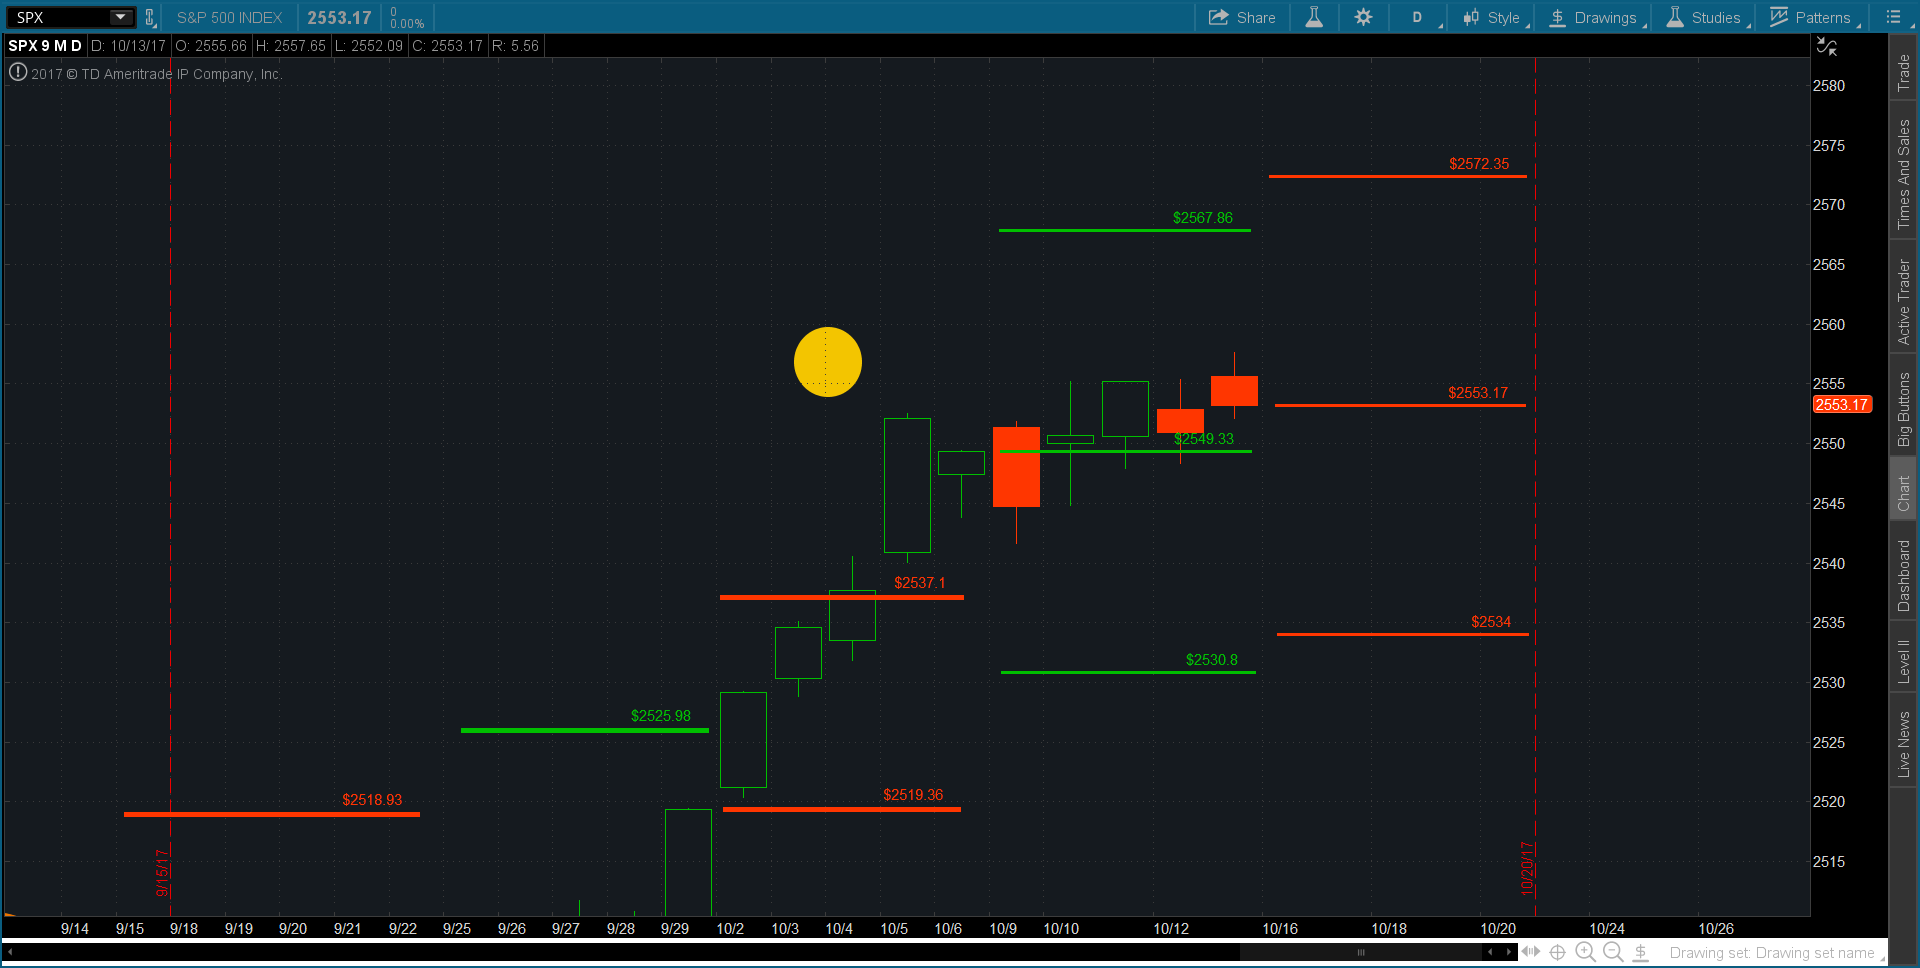Click the zoom in magnifier icon
1920x968 pixels.
tap(1585, 952)
